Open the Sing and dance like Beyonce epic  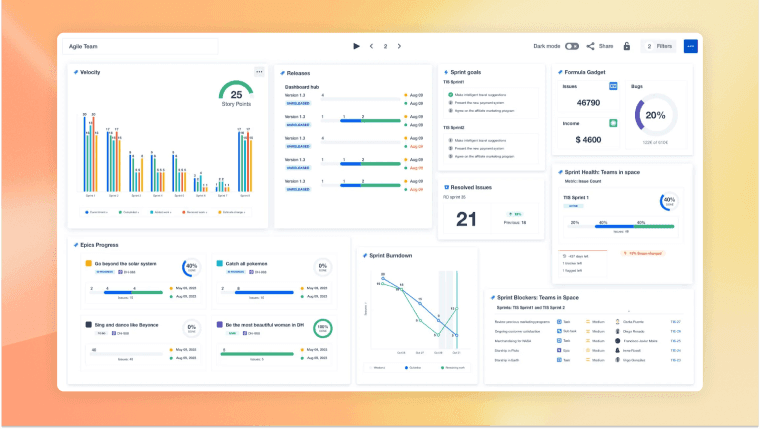[x=127, y=325]
